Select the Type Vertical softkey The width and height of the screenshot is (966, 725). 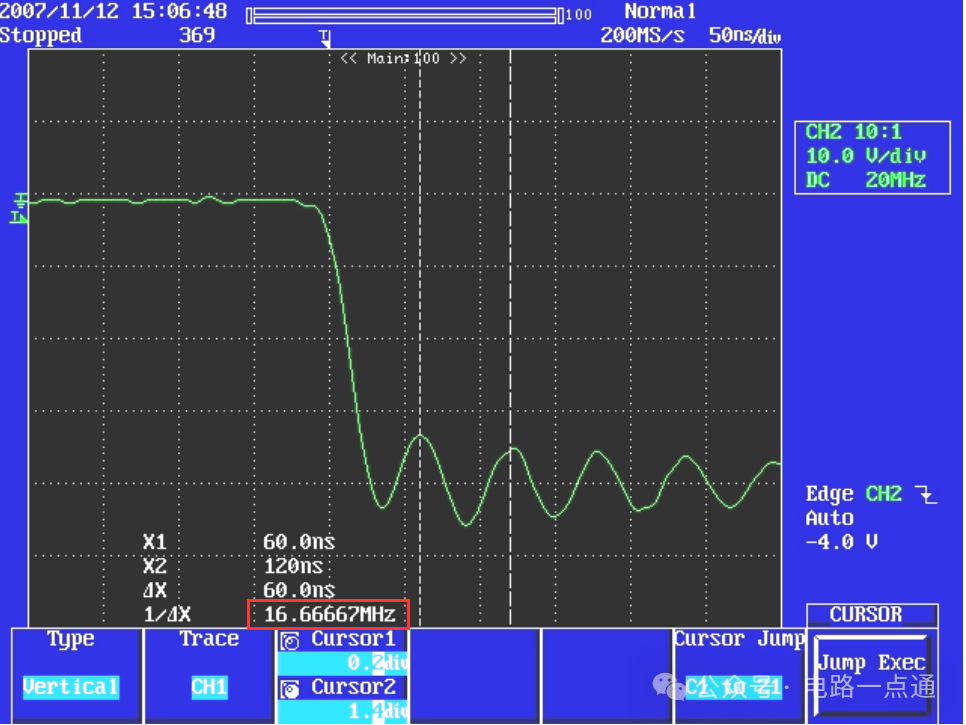[x=76, y=676]
